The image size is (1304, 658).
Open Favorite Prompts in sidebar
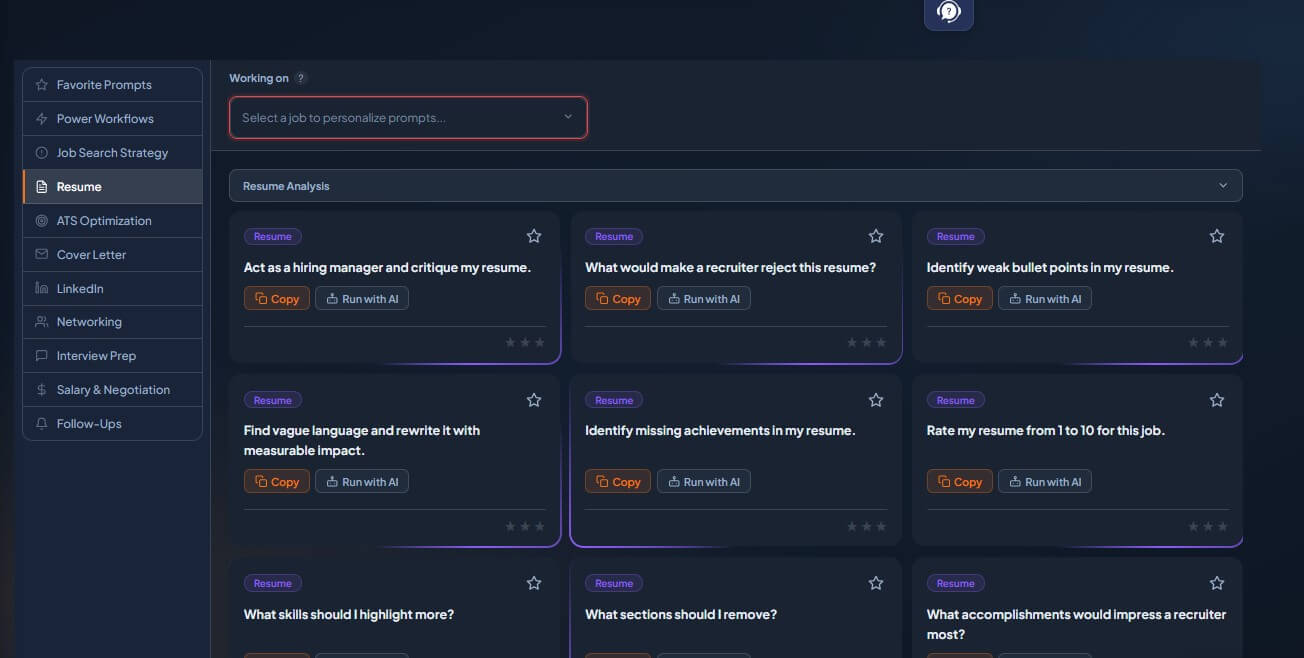[112, 85]
